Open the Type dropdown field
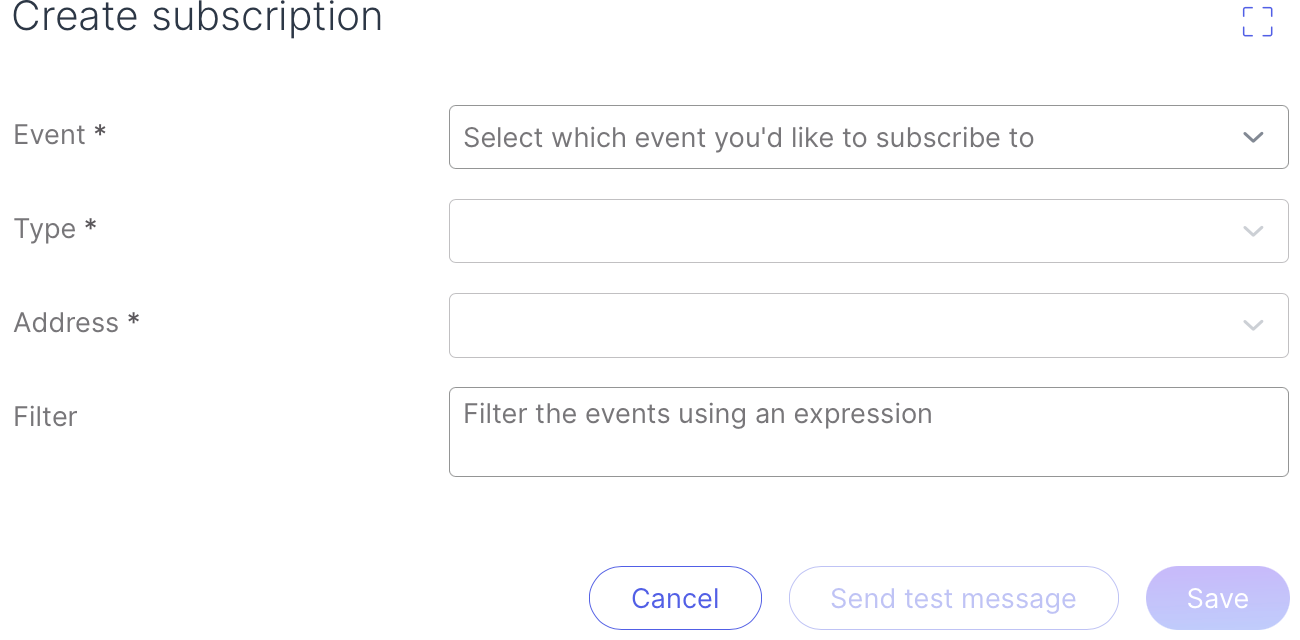The width and height of the screenshot is (1300, 640). pos(868,231)
